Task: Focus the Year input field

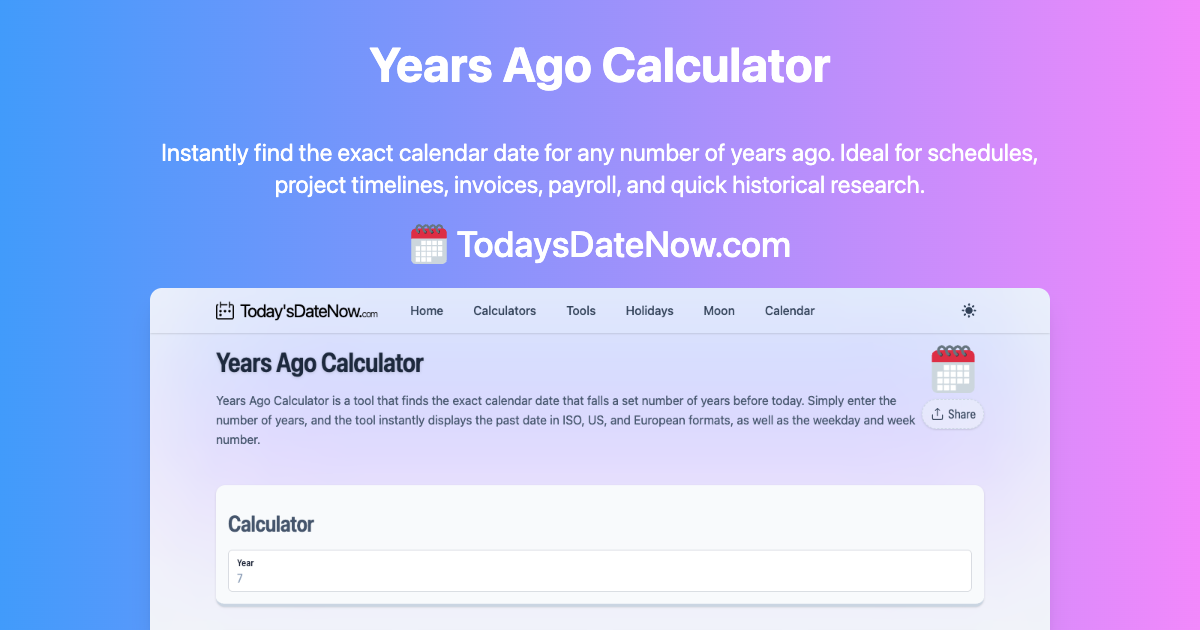Action: tap(600, 578)
